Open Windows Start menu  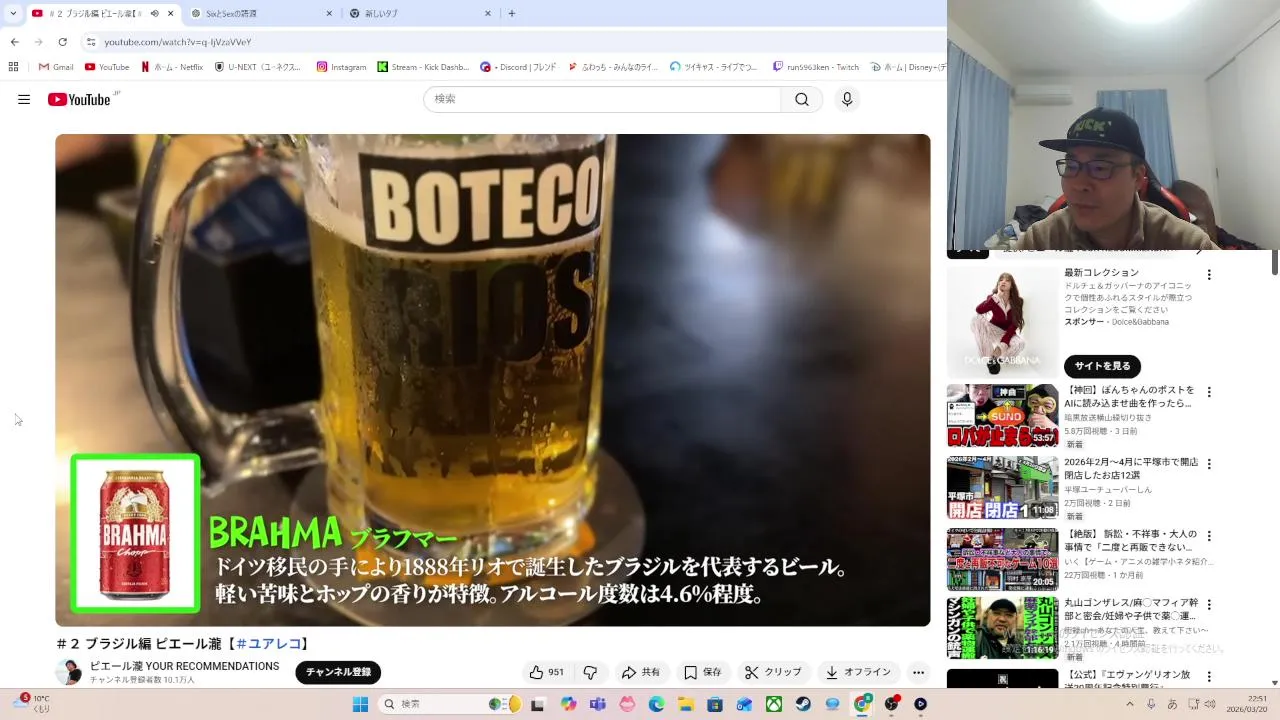(x=360, y=704)
